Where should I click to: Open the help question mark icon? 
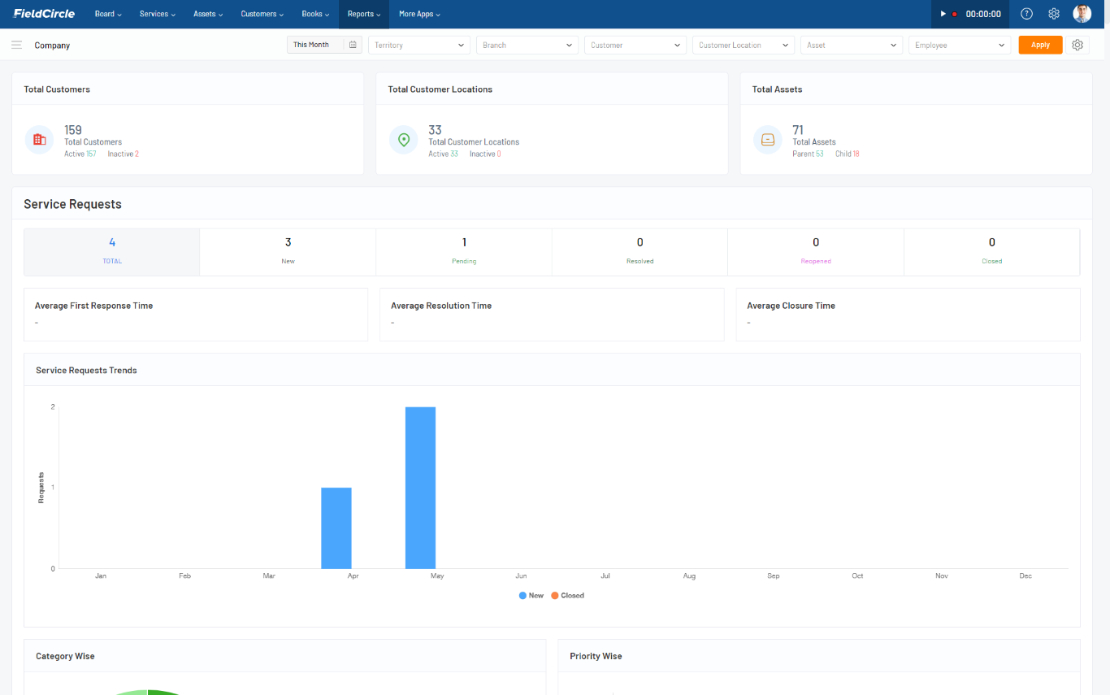[1026, 13]
